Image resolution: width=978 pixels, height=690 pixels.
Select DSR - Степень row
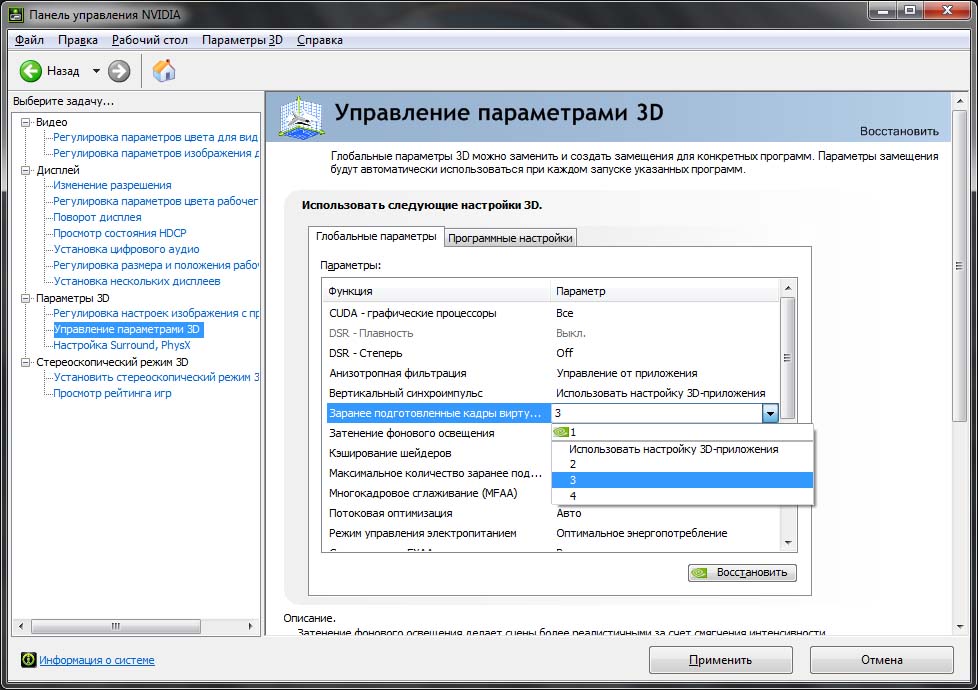click(x=552, y=353)
